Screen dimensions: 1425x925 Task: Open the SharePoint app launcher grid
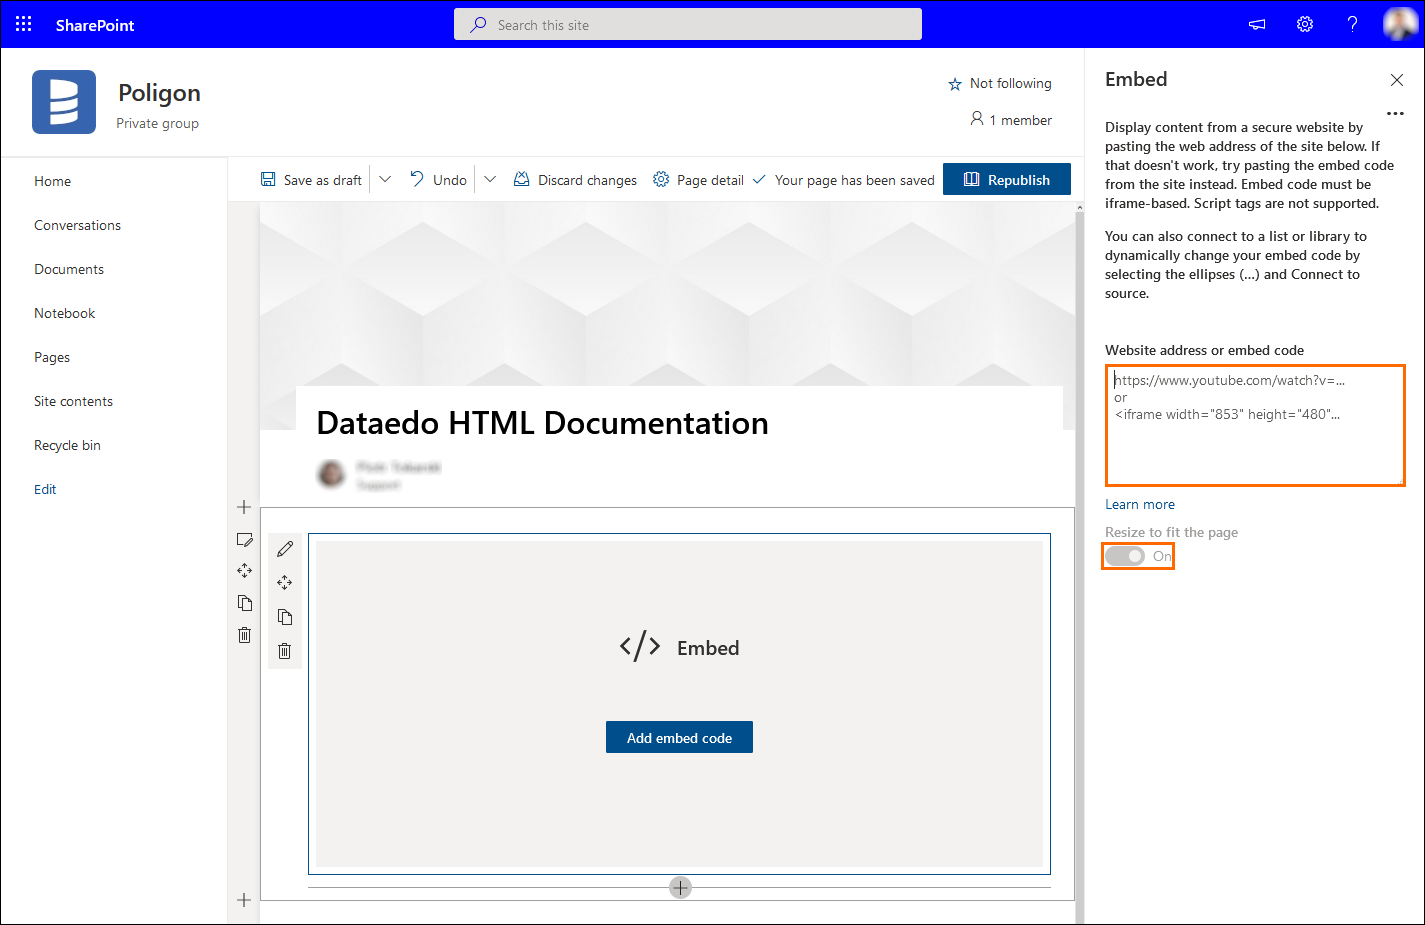tap(23, 24)
